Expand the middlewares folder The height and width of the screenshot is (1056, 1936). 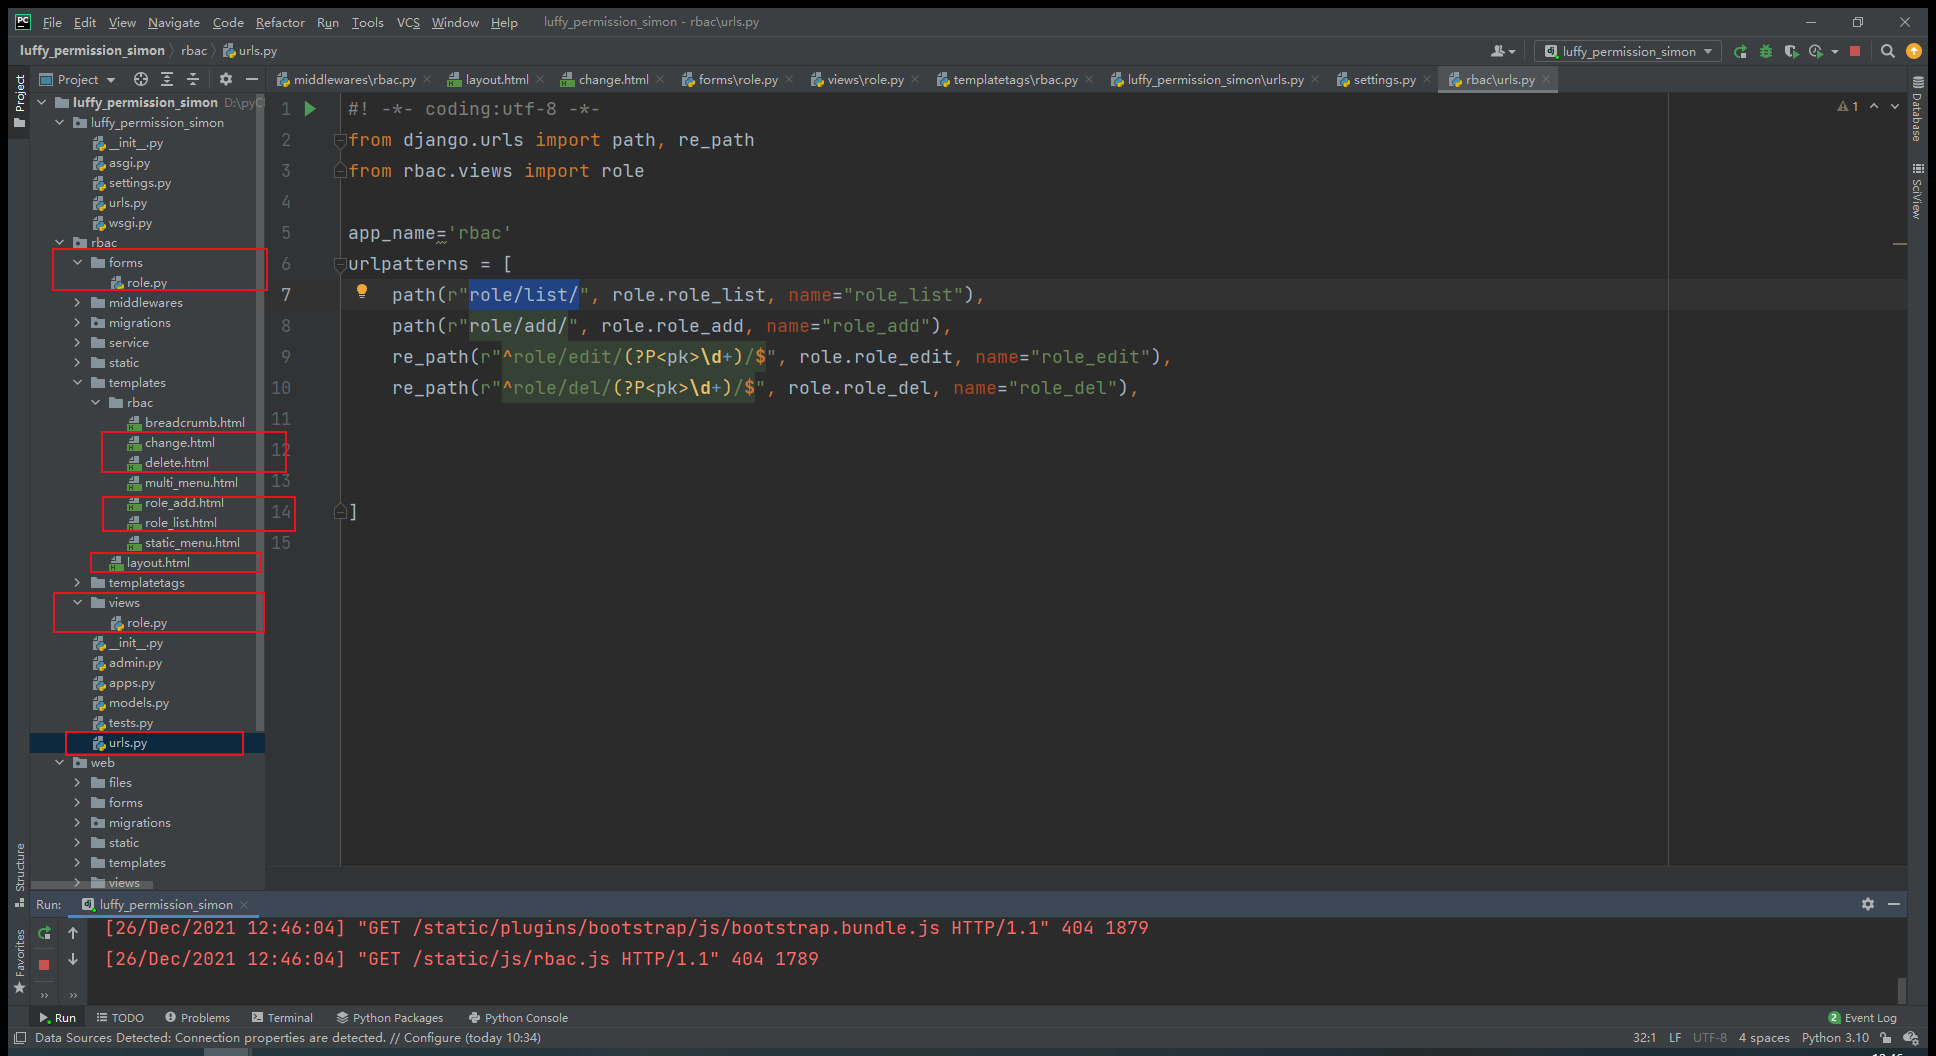coord(78,302)
